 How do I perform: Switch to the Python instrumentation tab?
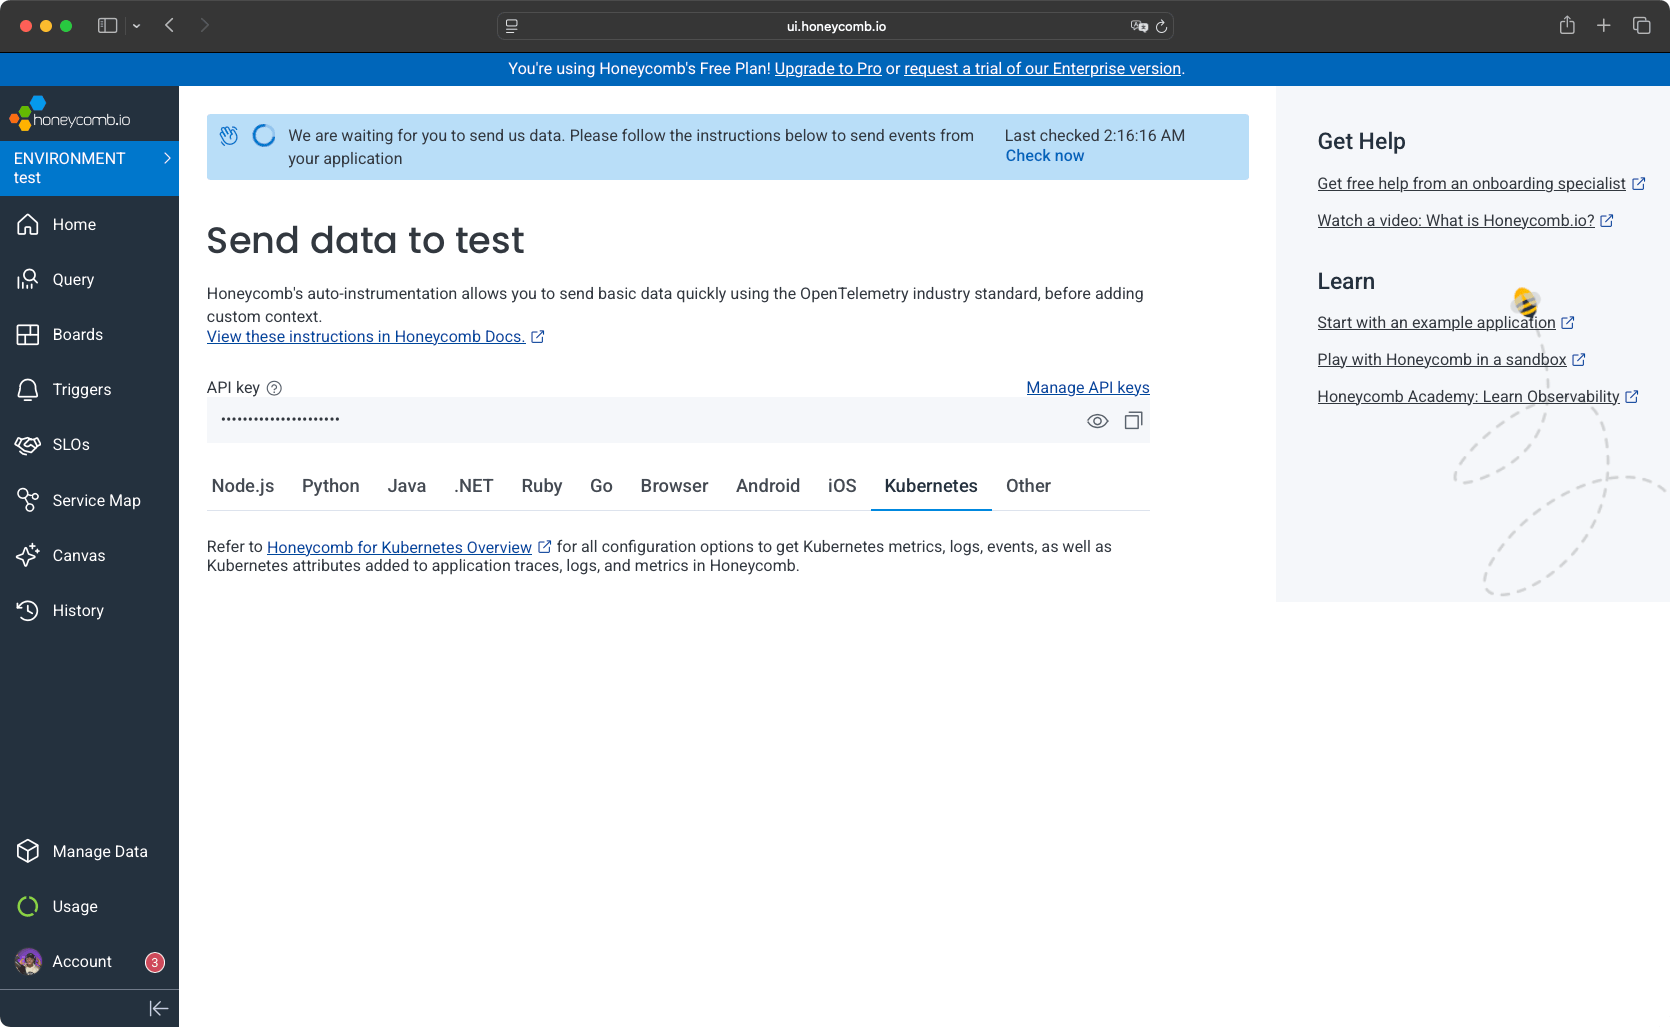point(330,486)
